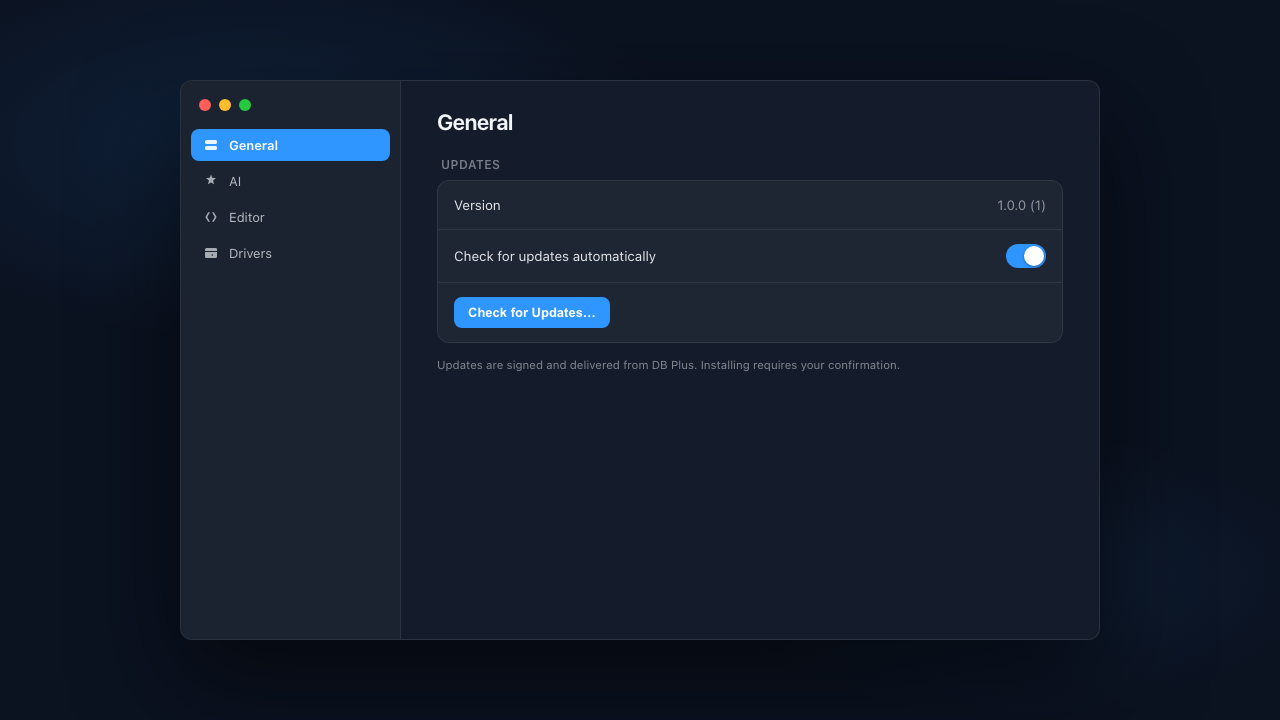Click the UPDATES section header
This screenshot has height=720, width=1280.
pos(471,165)
